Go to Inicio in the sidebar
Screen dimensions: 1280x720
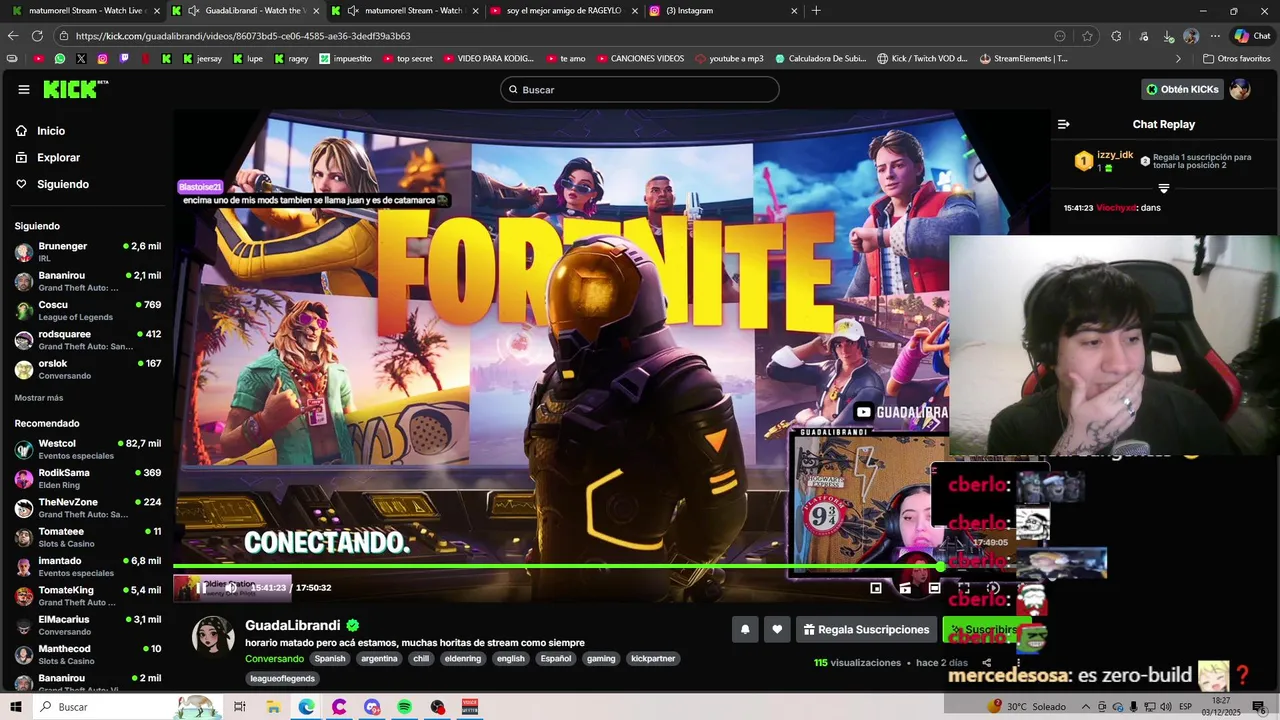(x=41, y=131)
